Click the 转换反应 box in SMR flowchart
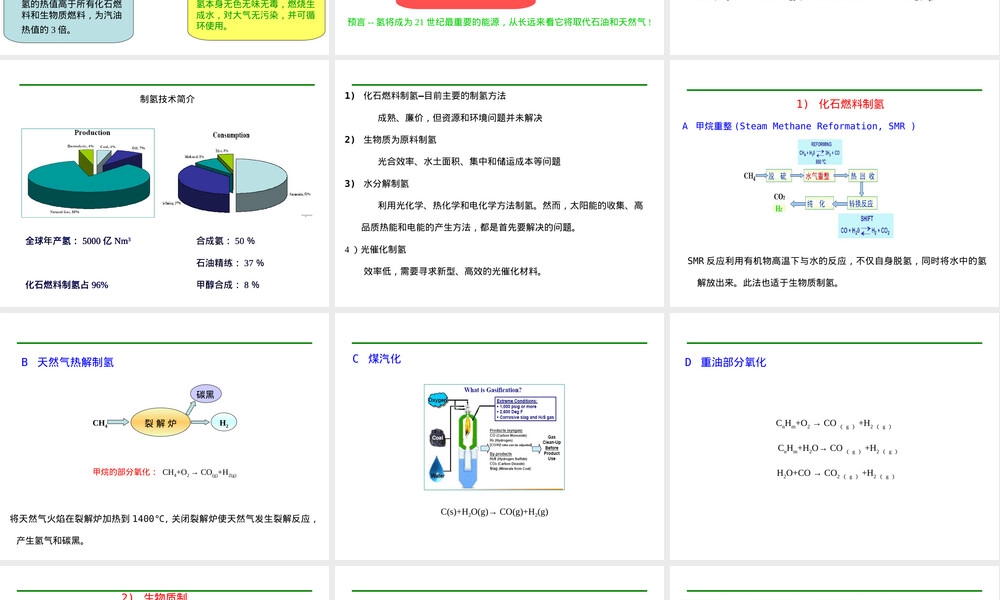This screenshot has width=1000, height=600. 862,203
